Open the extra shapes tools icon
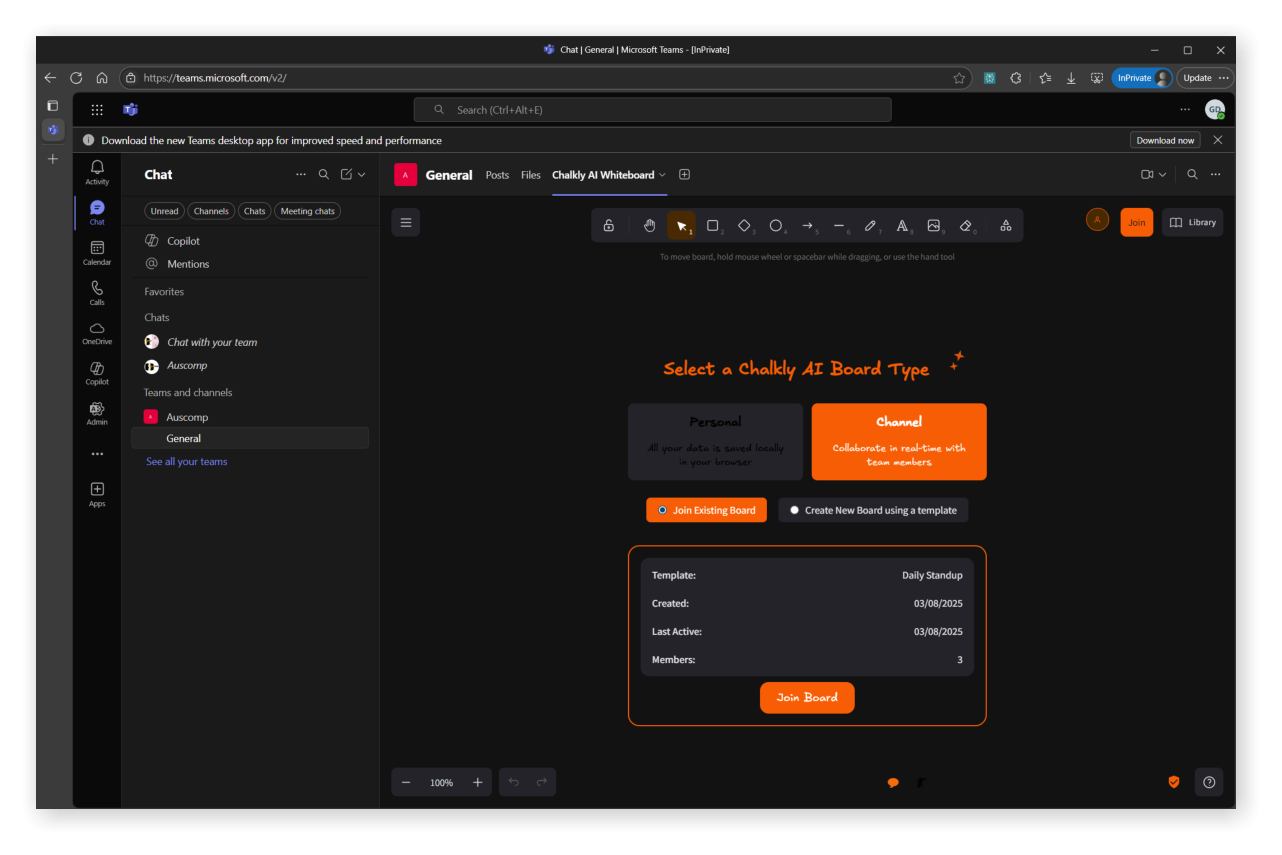 [1006, 226]
